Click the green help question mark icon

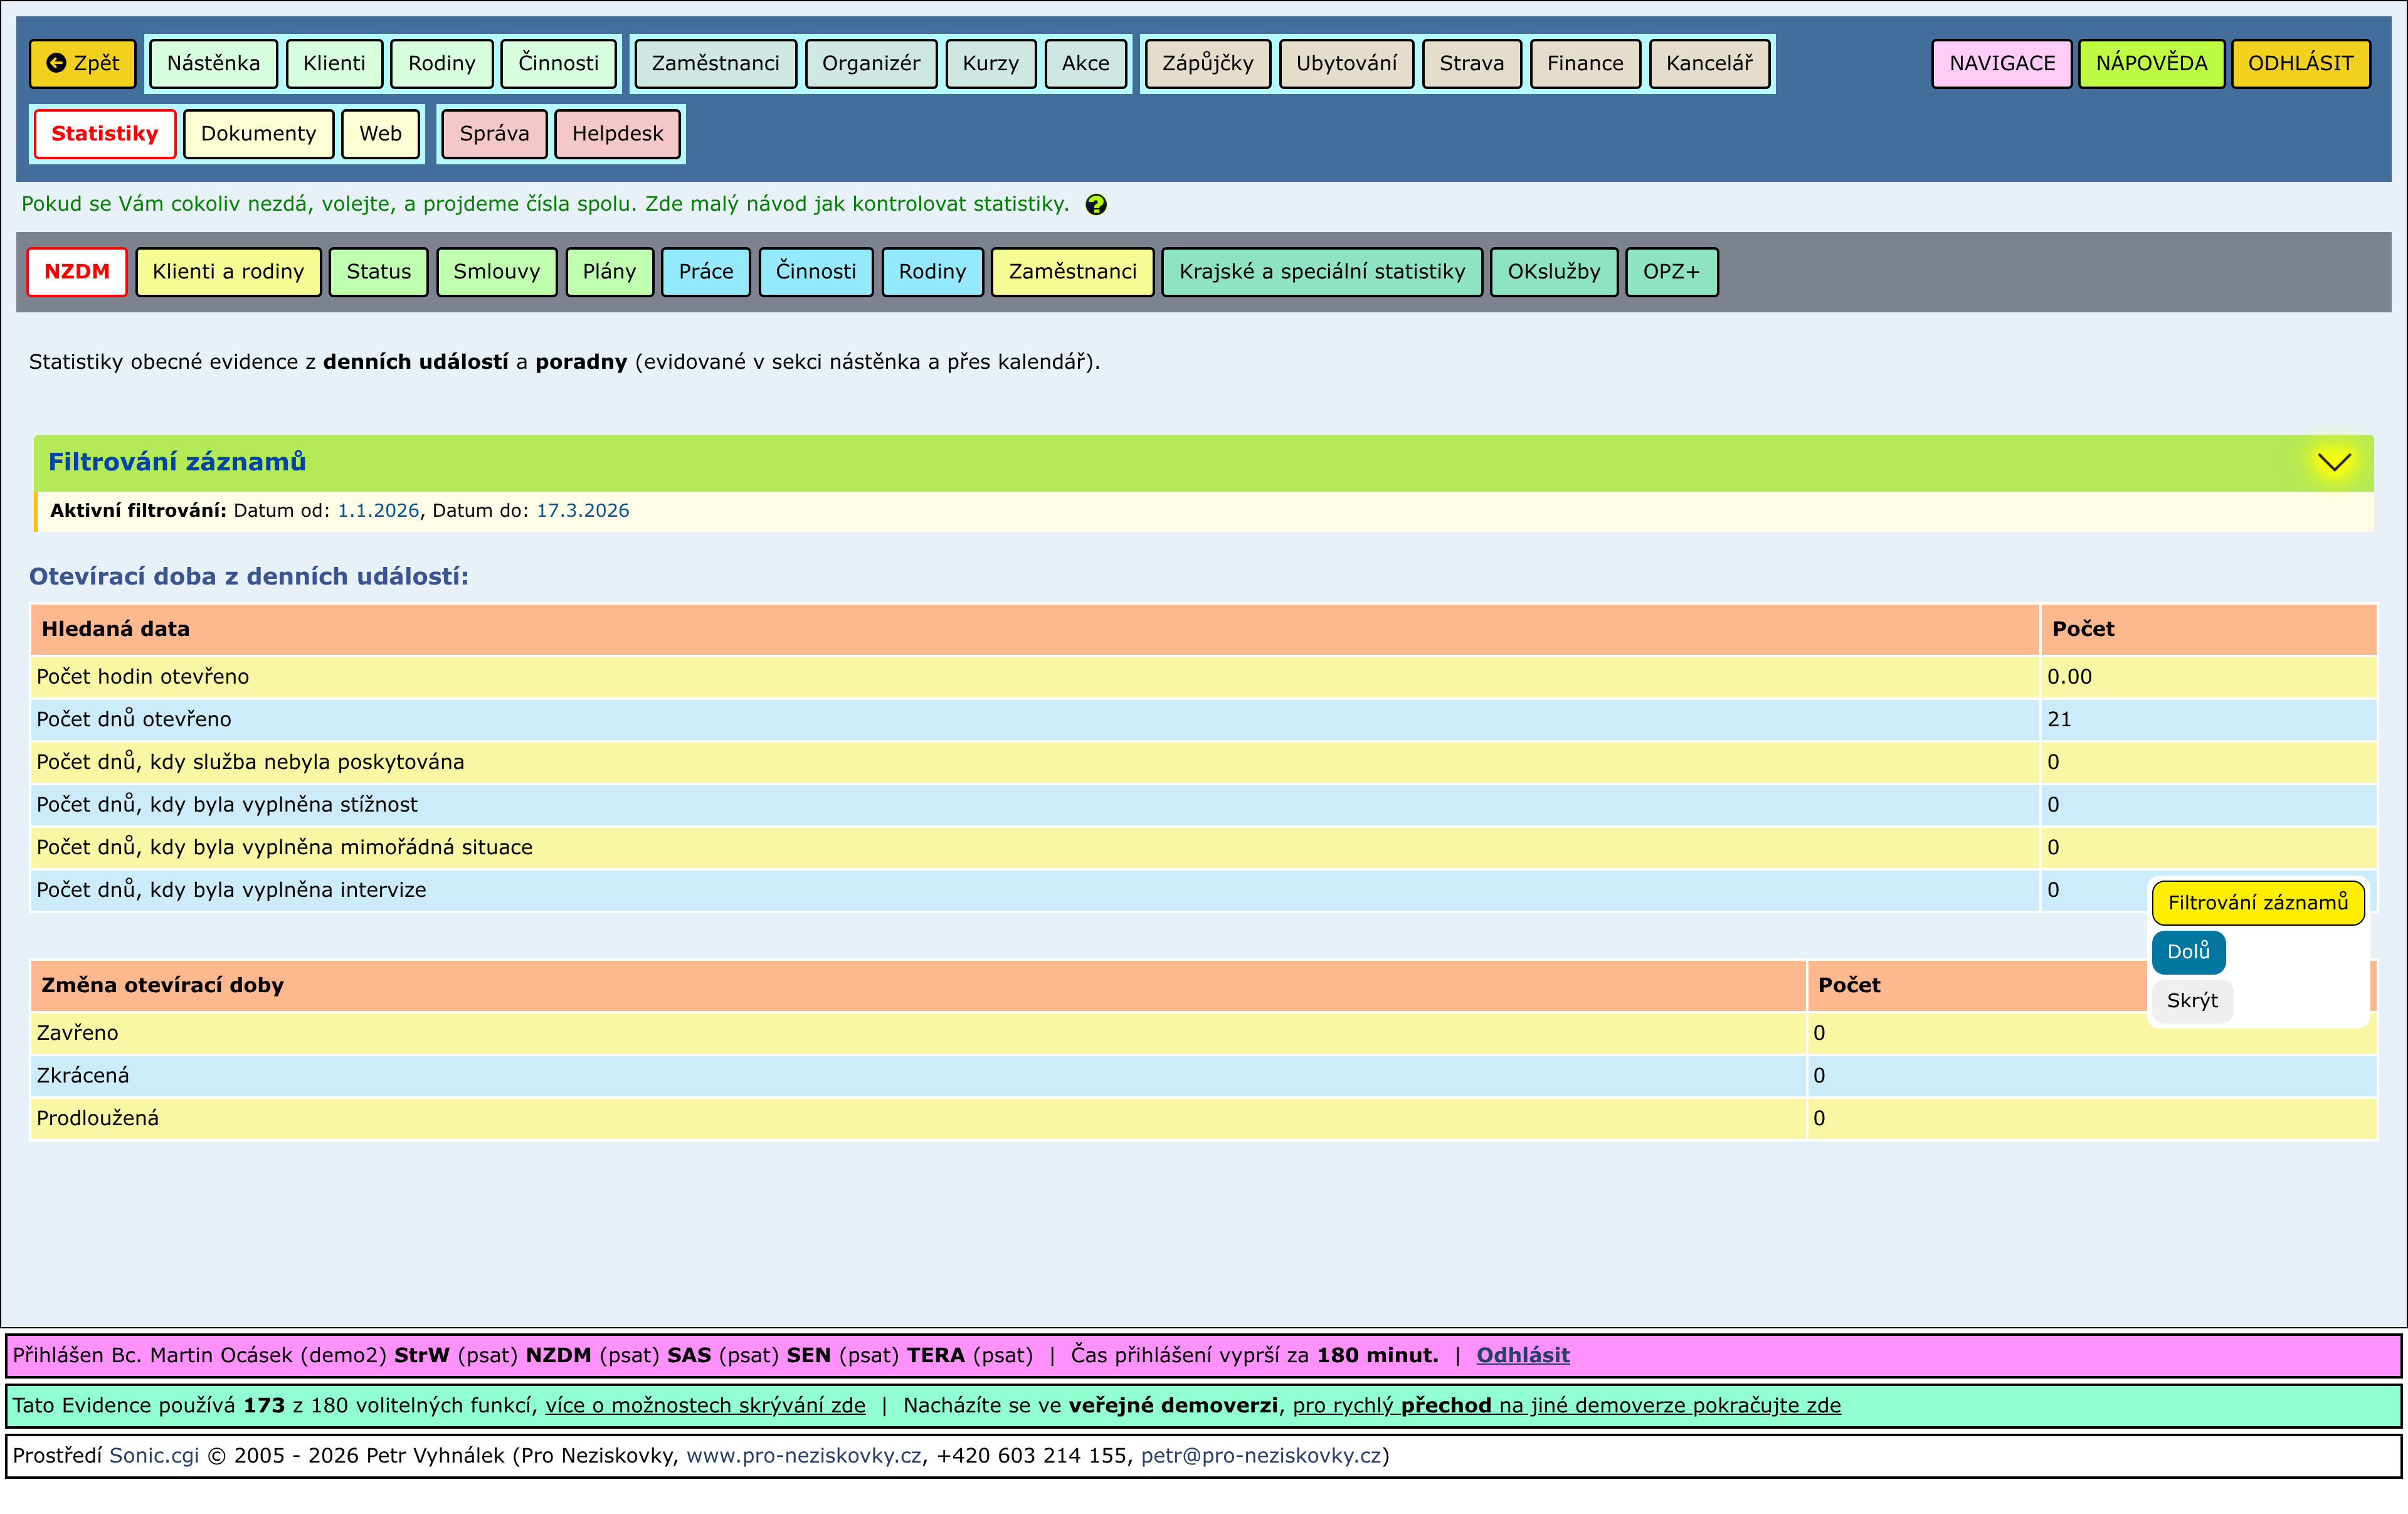pos(1096,205)
